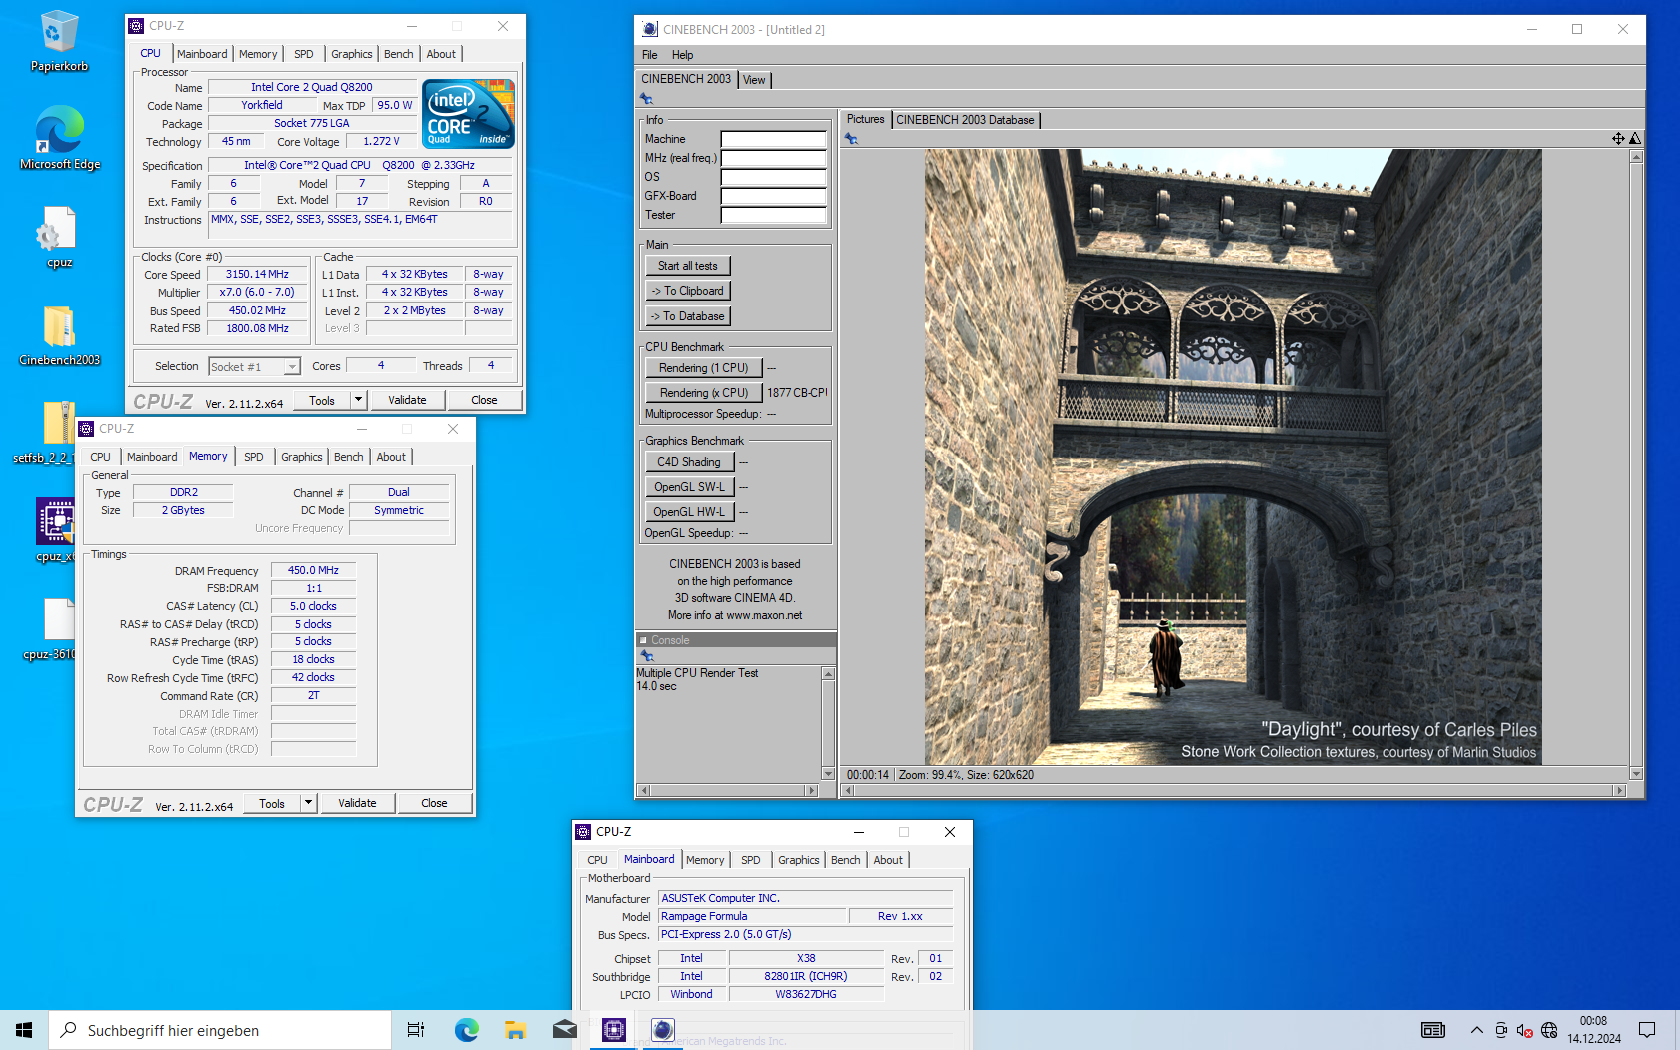The width and height of the screenshot is (1680, 1050).
Task: Switch to Mainboard tab in top CPU-Z
Action: [202, 54]
